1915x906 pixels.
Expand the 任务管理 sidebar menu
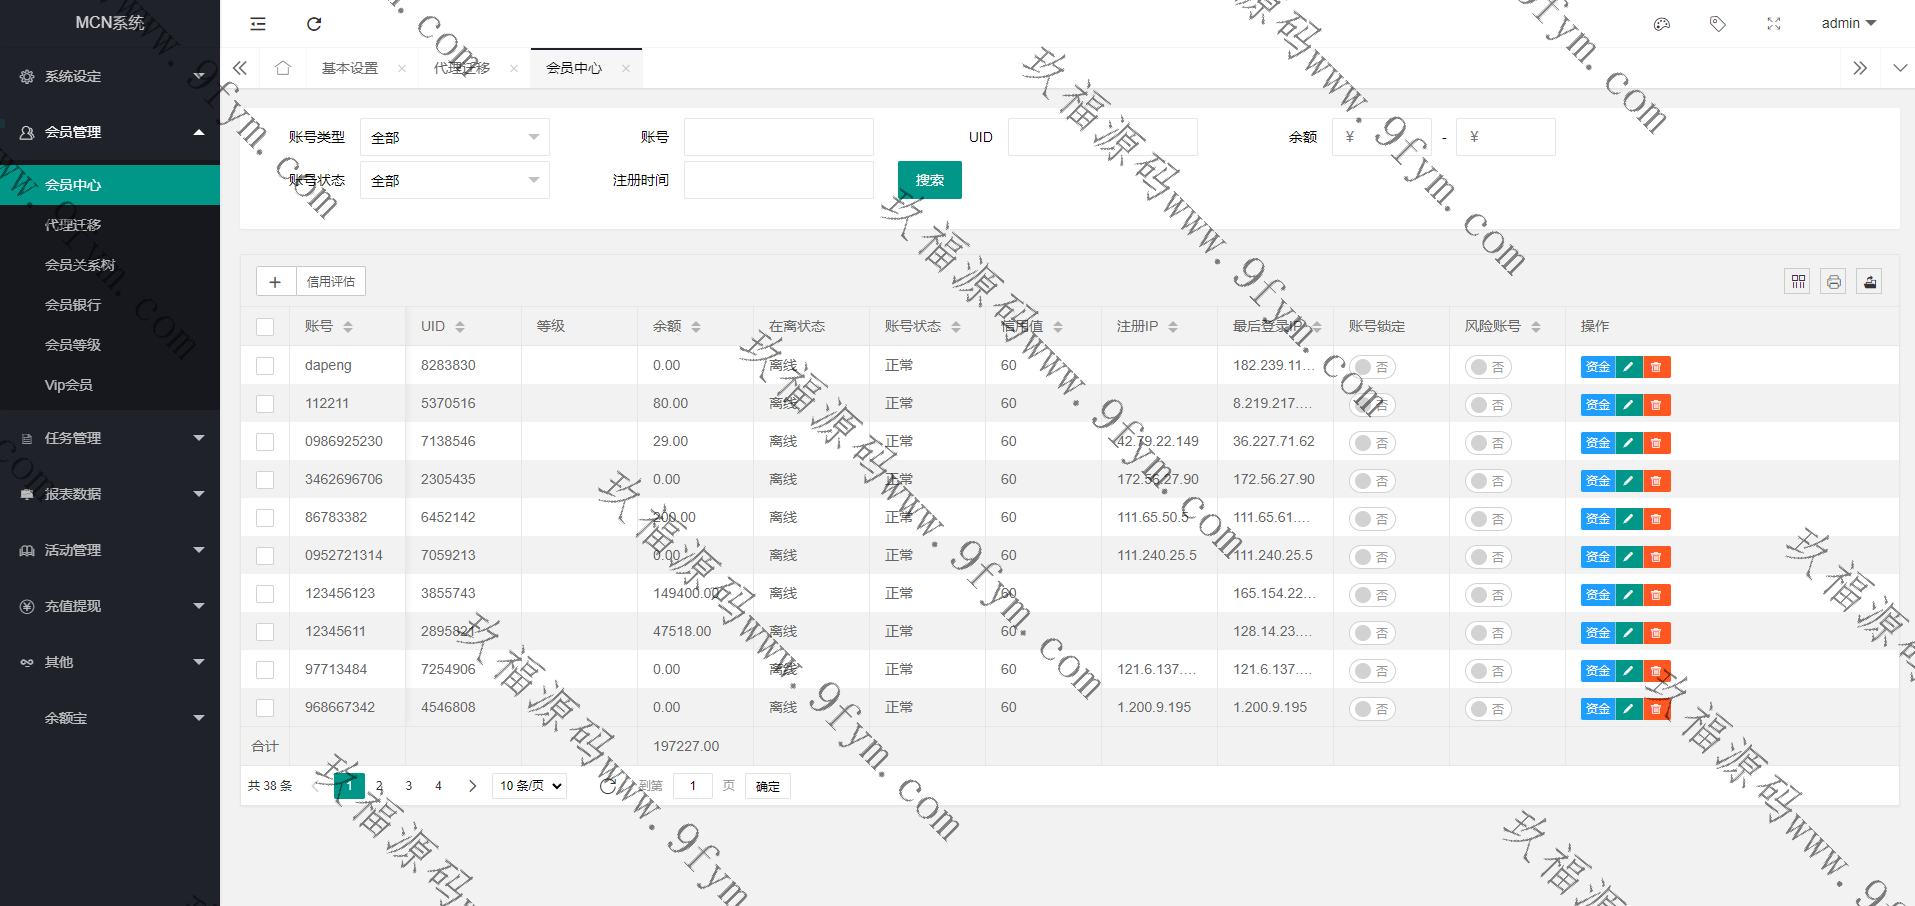(110, 438)
